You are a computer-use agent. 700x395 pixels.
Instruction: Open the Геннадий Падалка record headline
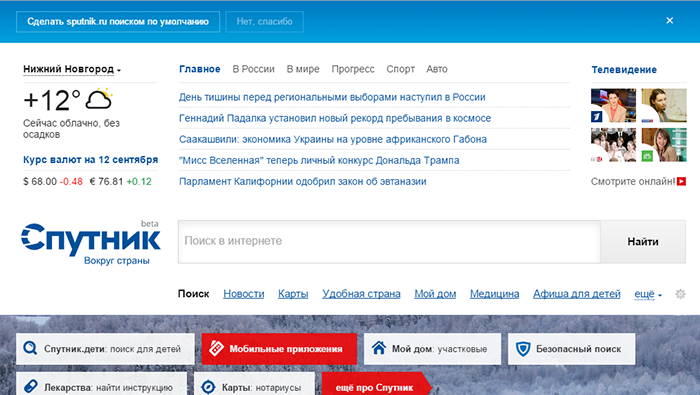coord(335,118)
